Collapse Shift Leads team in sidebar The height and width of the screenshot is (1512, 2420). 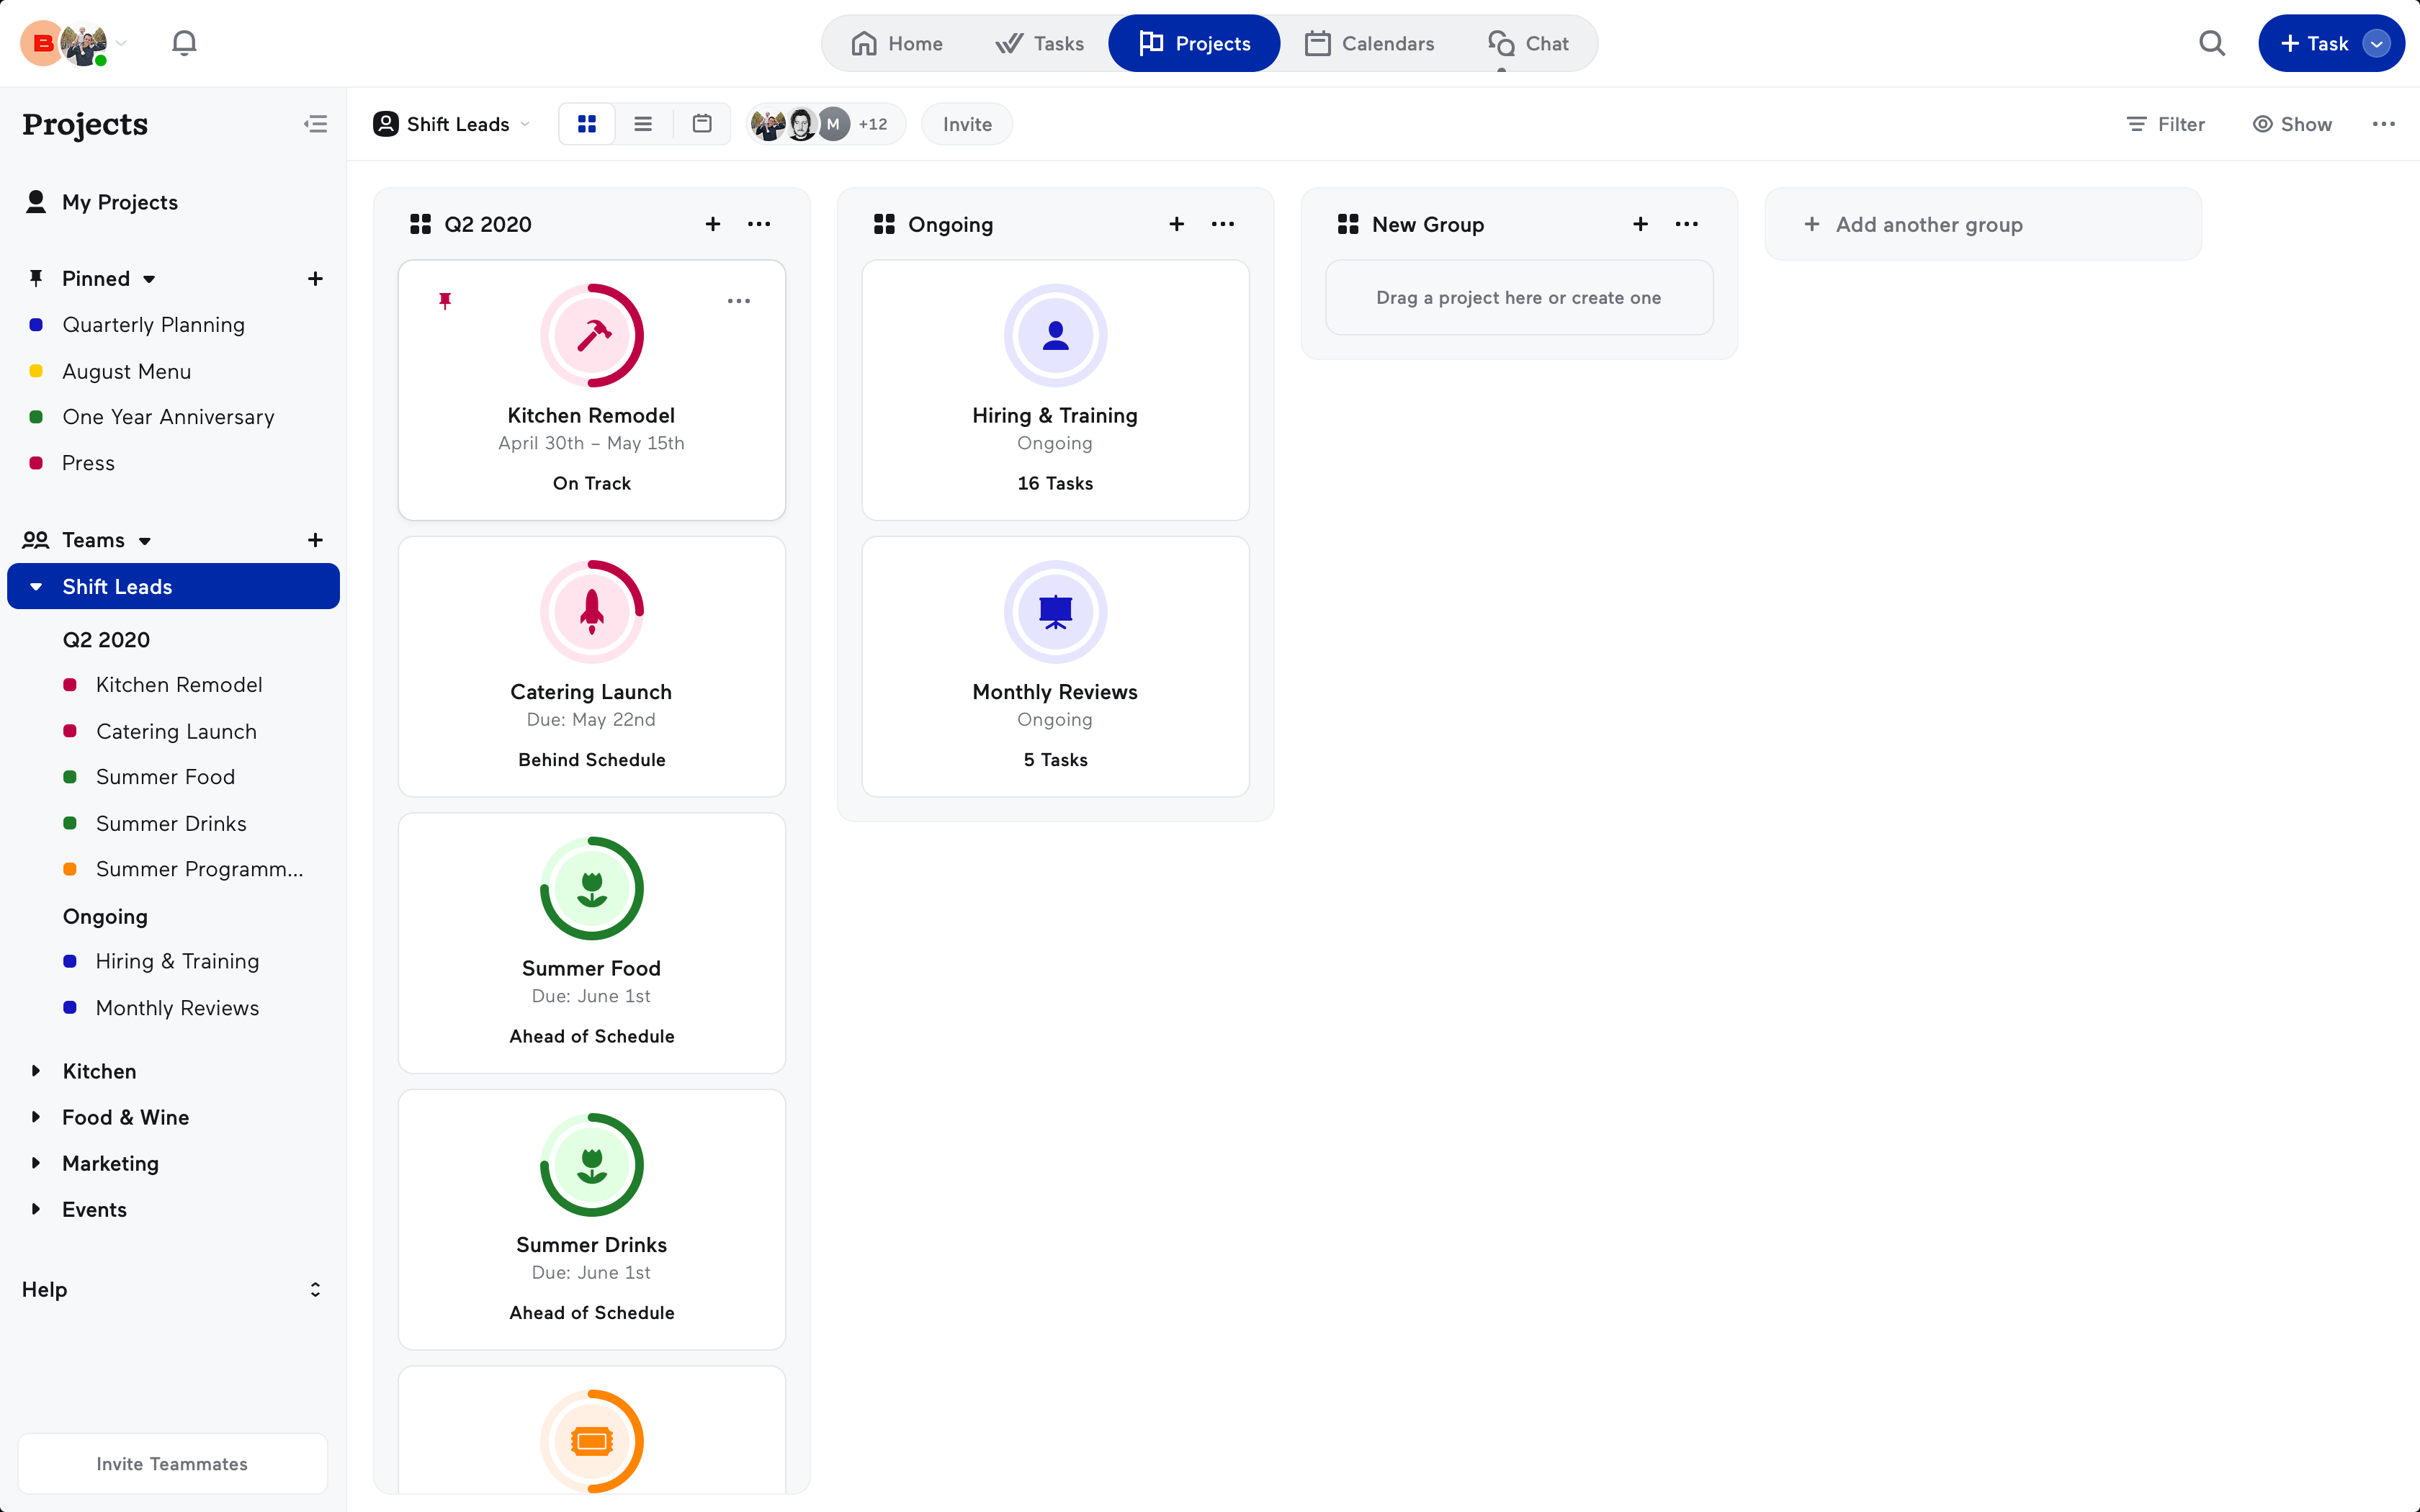tap(36, 587)
